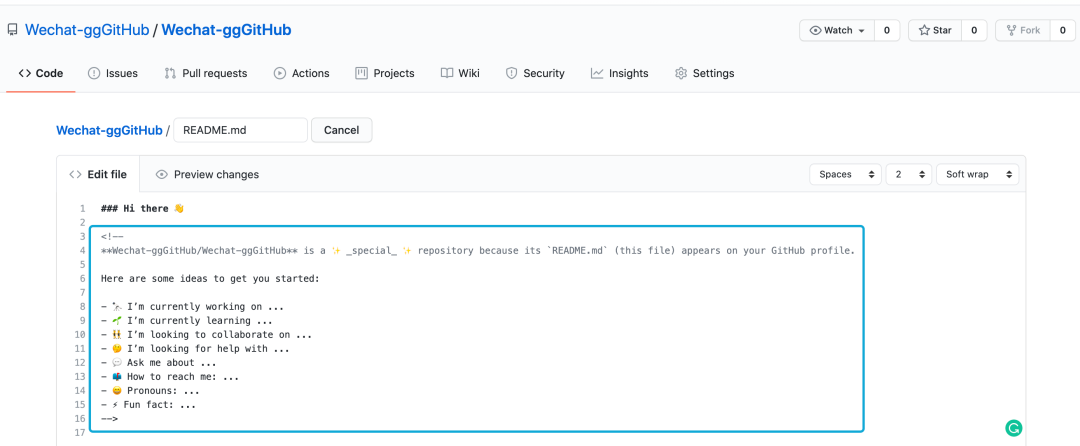Click the 'Pronouns: ...' line

tap(150, 391)
